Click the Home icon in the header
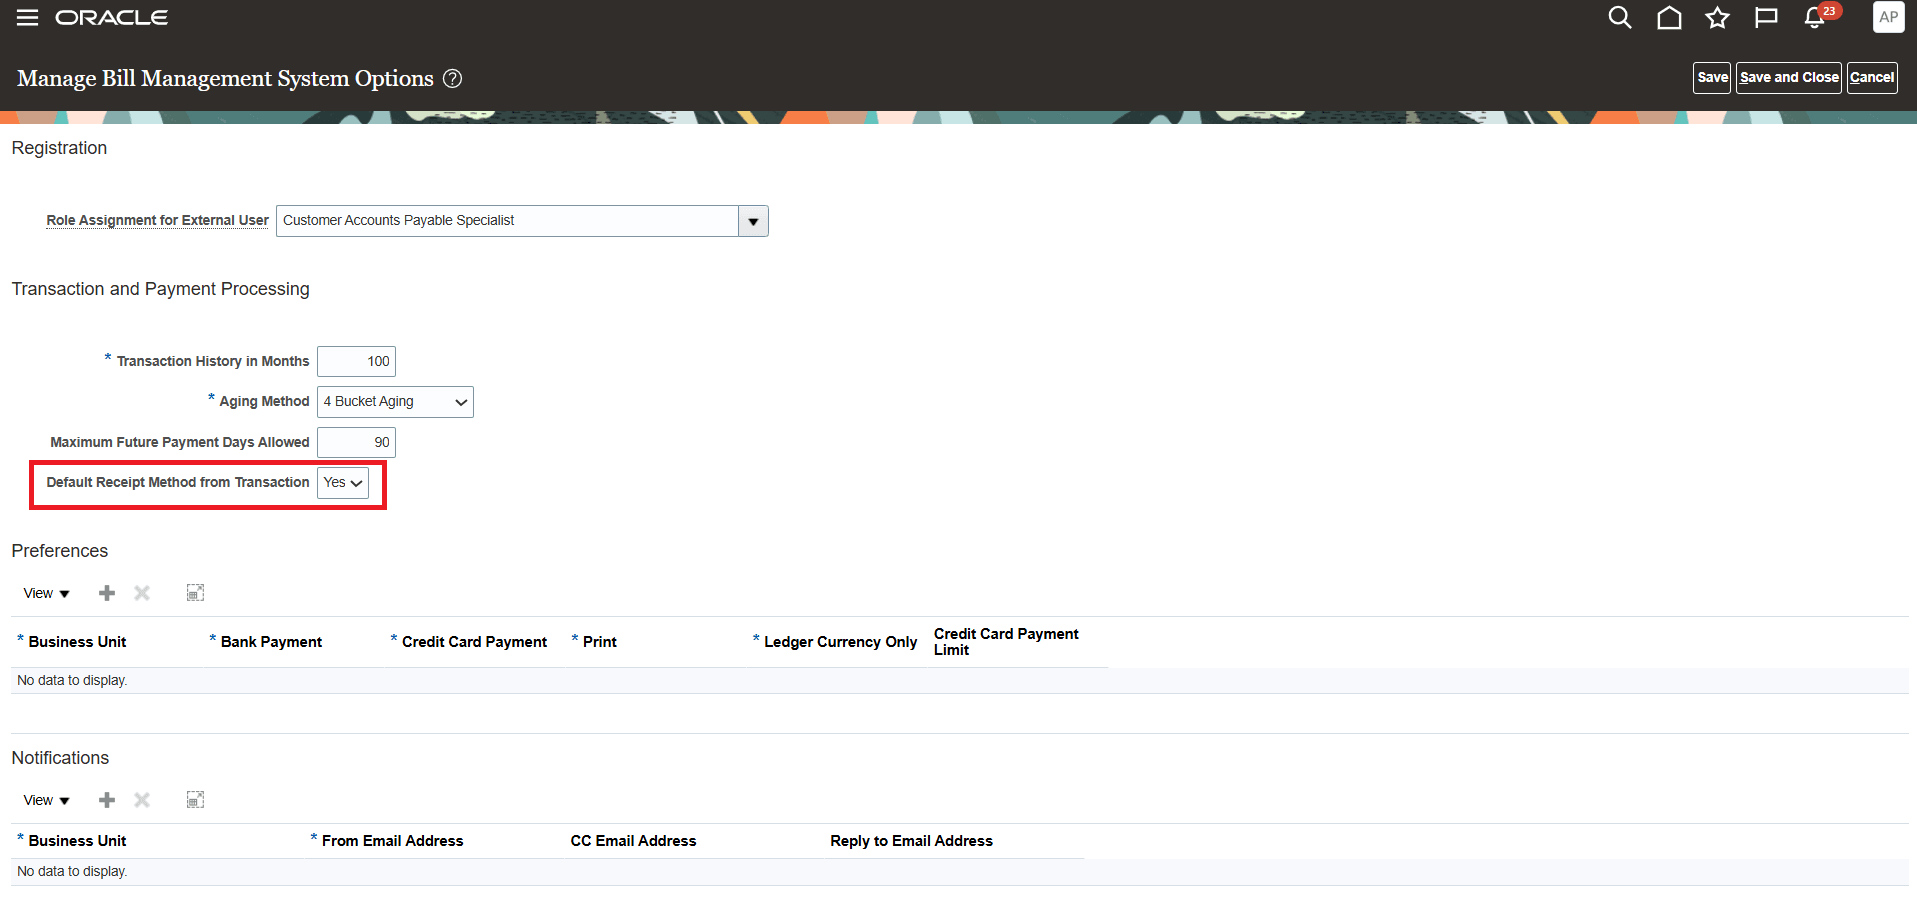The height and width of the screenshot is (900, 1917). pos(1668,17)
